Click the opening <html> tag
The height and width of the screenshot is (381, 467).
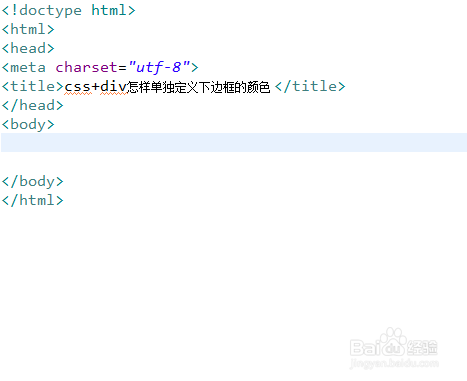28,29
